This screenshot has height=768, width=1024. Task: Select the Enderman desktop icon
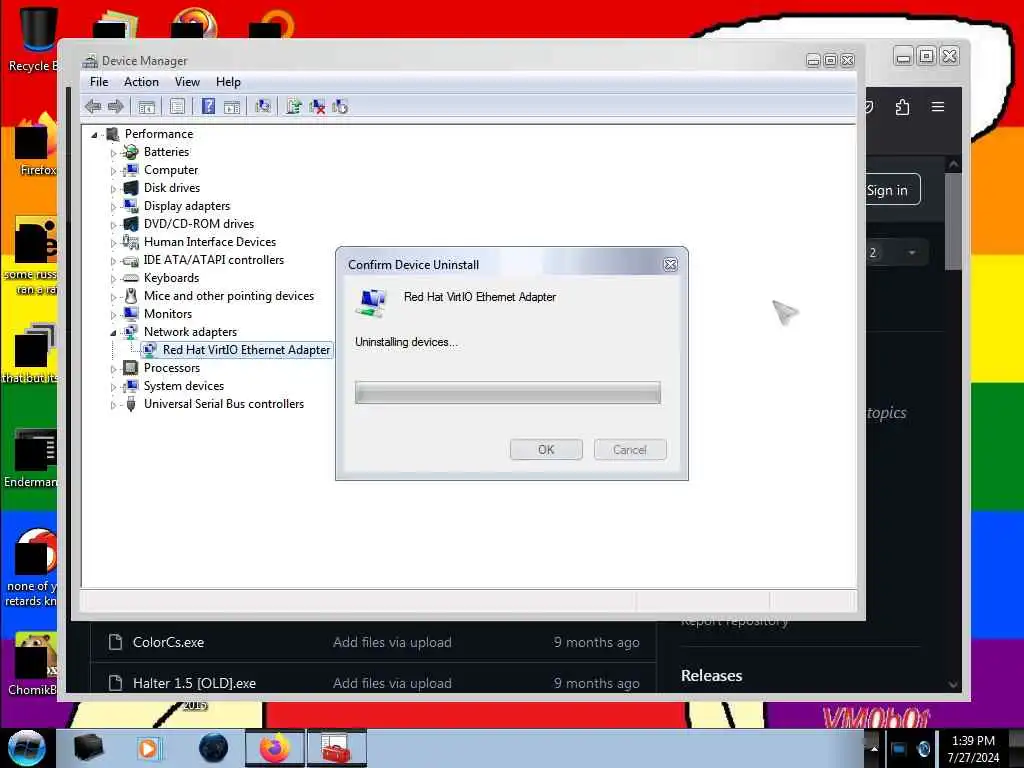click(31, 458)
